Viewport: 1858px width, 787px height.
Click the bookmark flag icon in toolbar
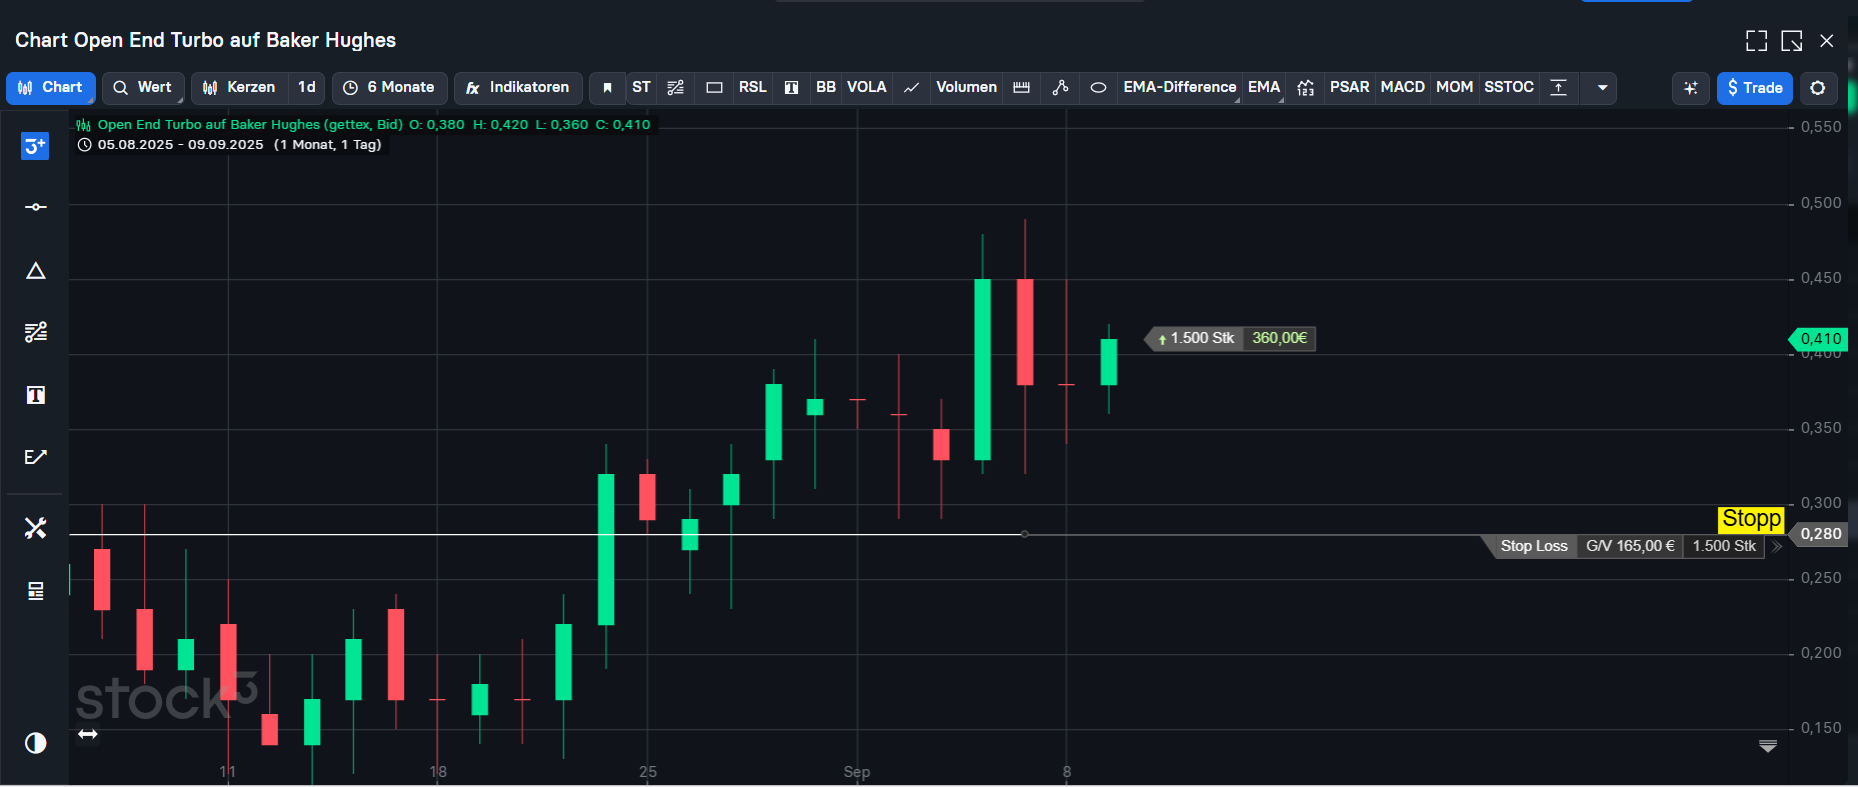pos(607,88)
